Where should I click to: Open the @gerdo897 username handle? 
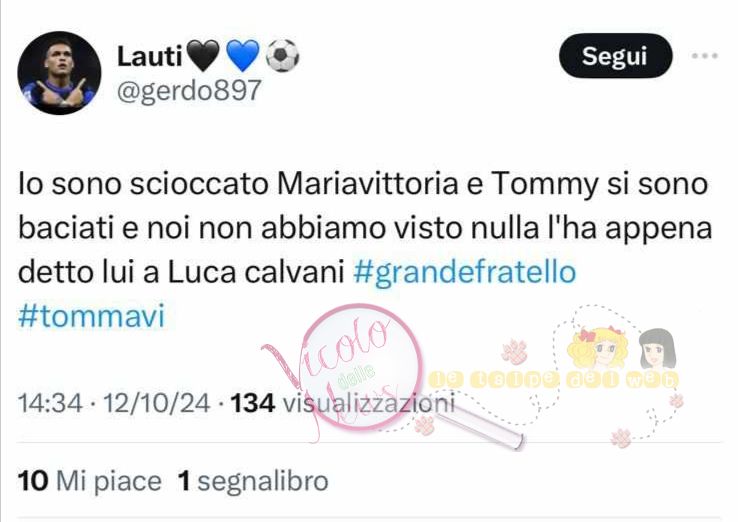click(x=189, y=90)
